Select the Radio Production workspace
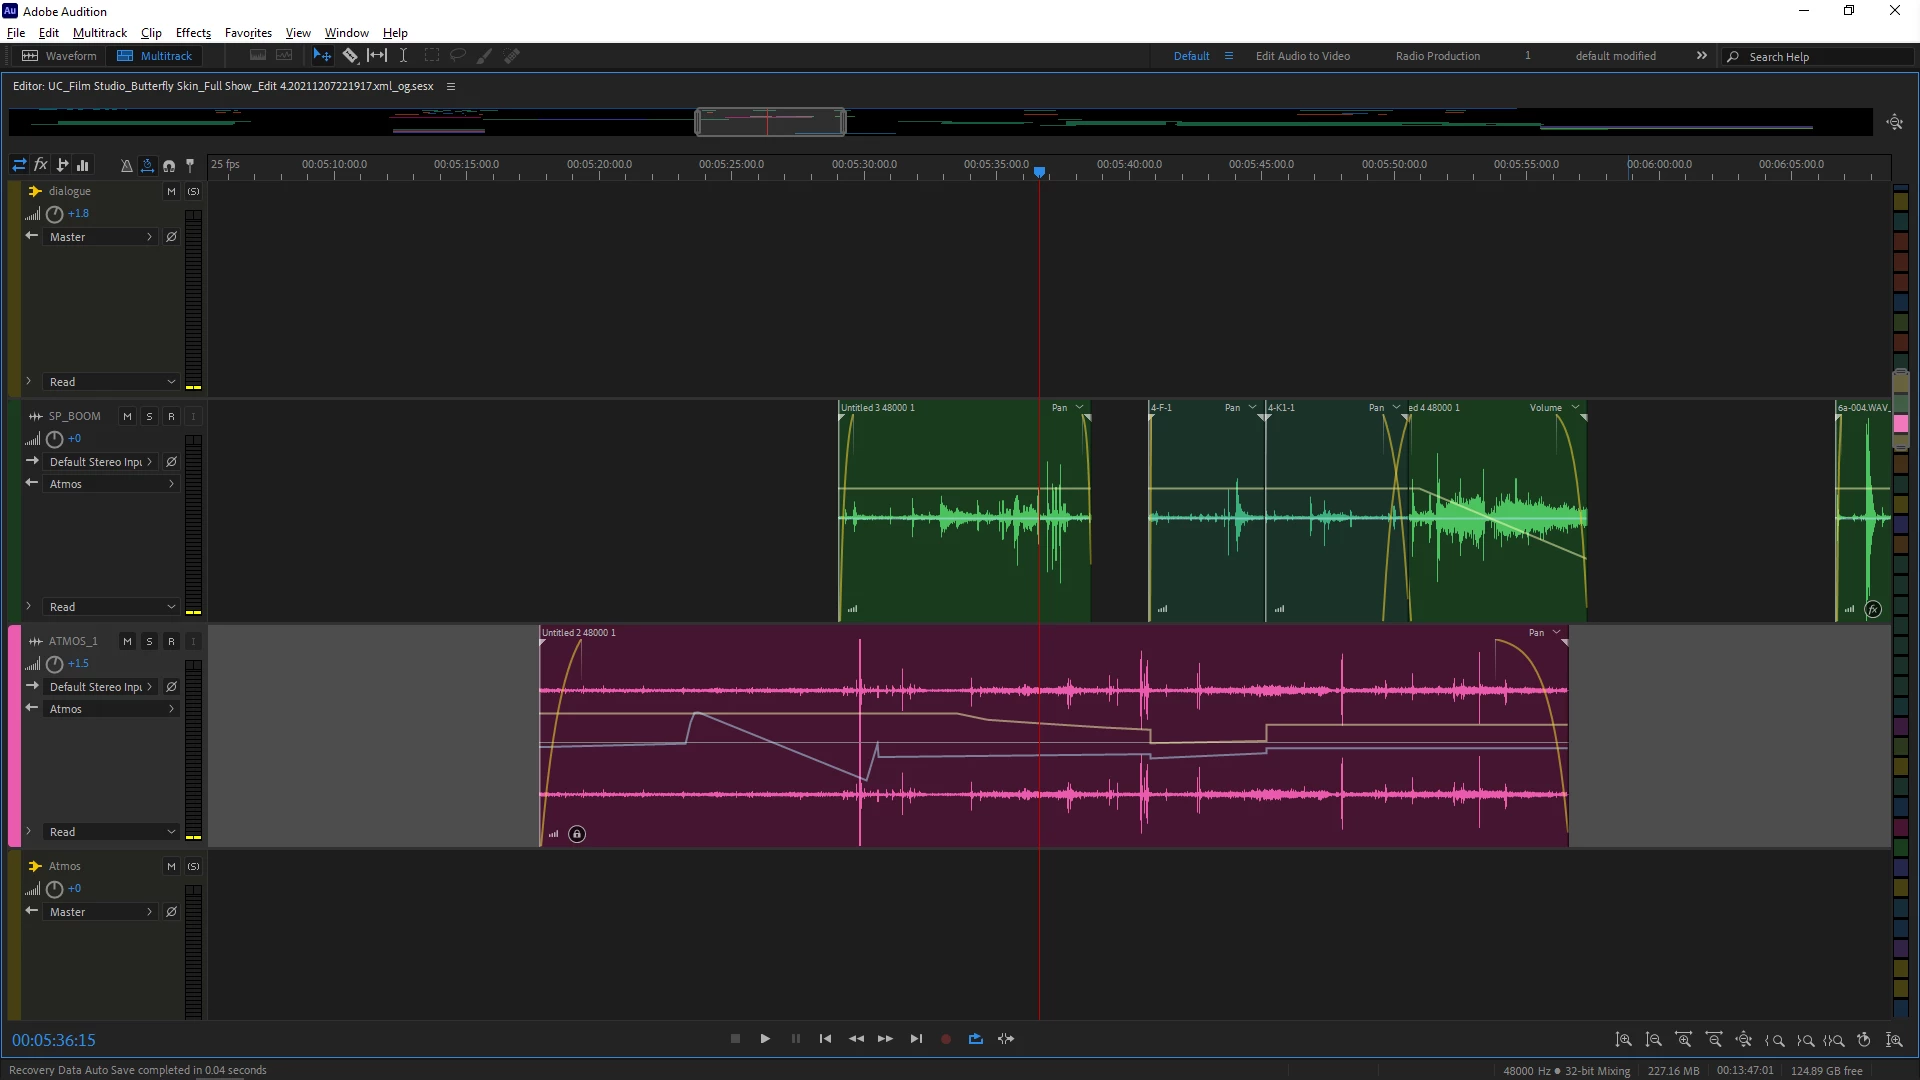This screenshot has width=1920, height=1080. click(1437, 56)
